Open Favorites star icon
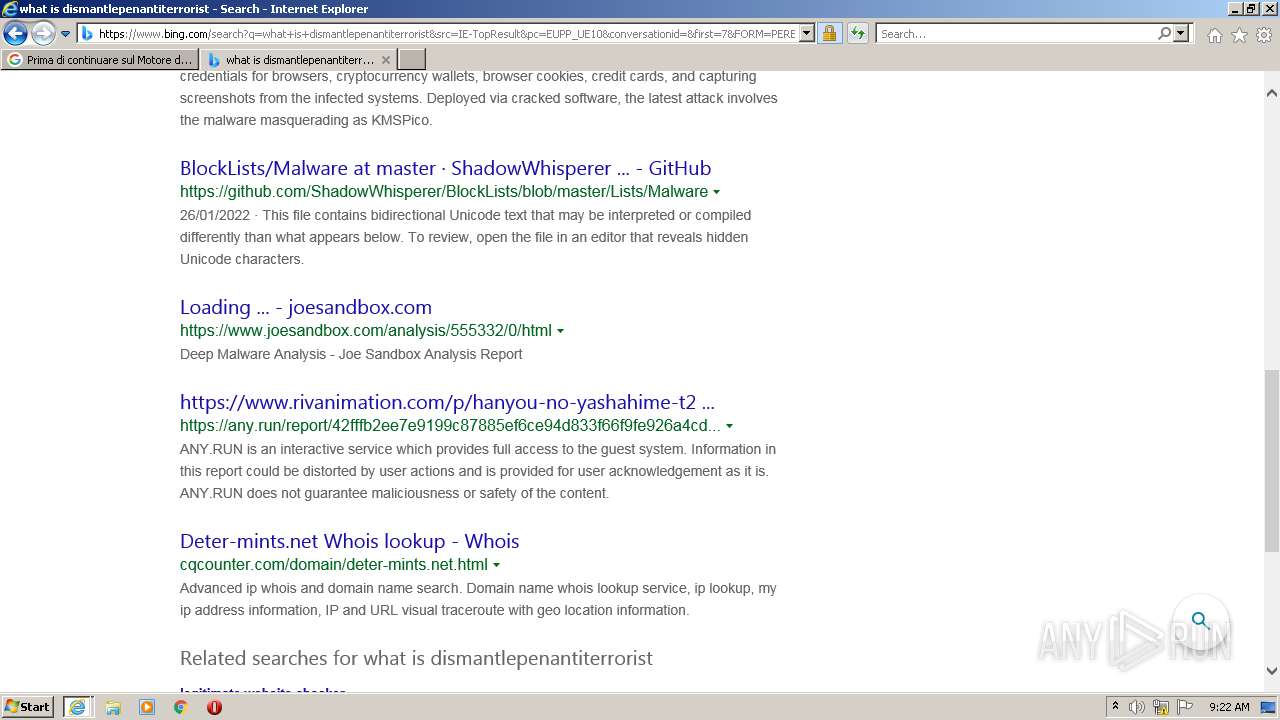The height and width of the screenshot is (720, 1280). tap(1239, 35)
